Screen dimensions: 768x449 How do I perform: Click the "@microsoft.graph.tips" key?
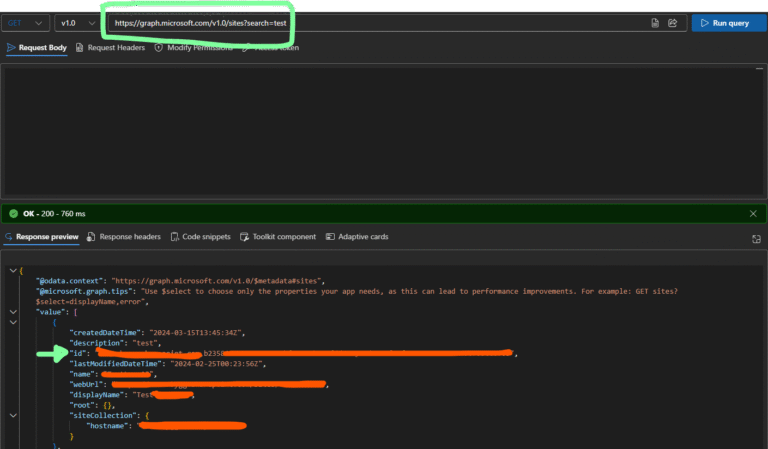(82, 291)
